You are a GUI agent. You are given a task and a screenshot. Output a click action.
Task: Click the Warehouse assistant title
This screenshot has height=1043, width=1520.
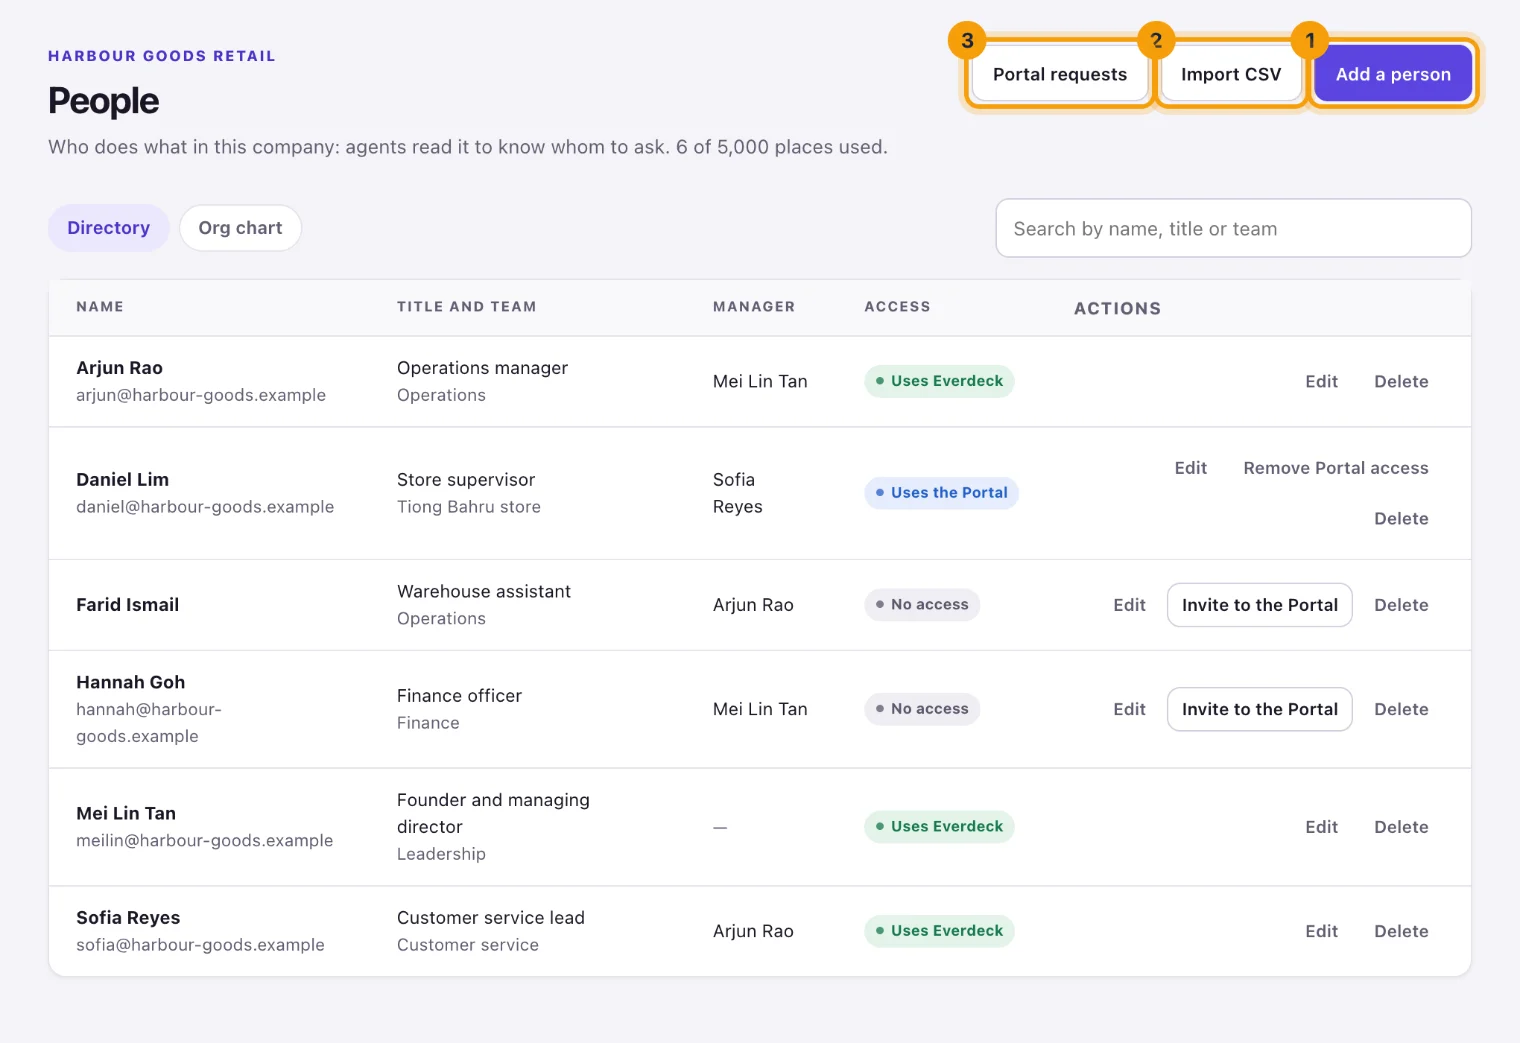pos(484,592)
